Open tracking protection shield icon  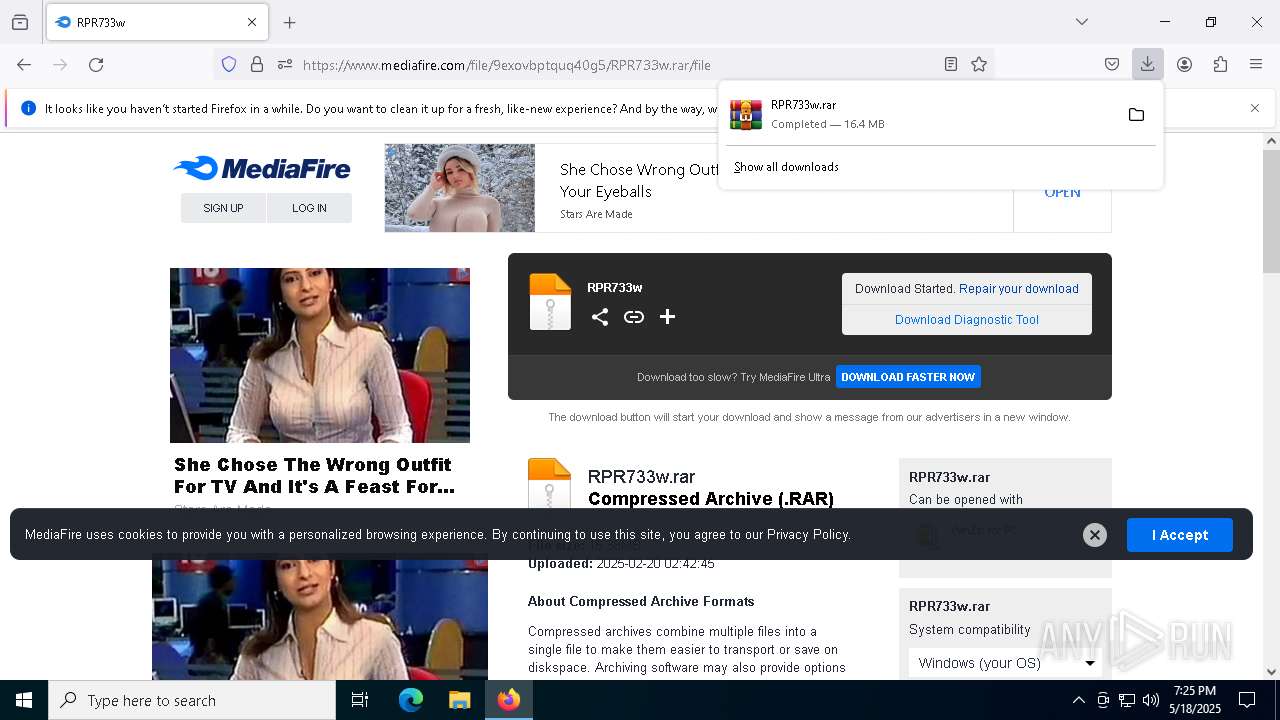tap(229, 64)
